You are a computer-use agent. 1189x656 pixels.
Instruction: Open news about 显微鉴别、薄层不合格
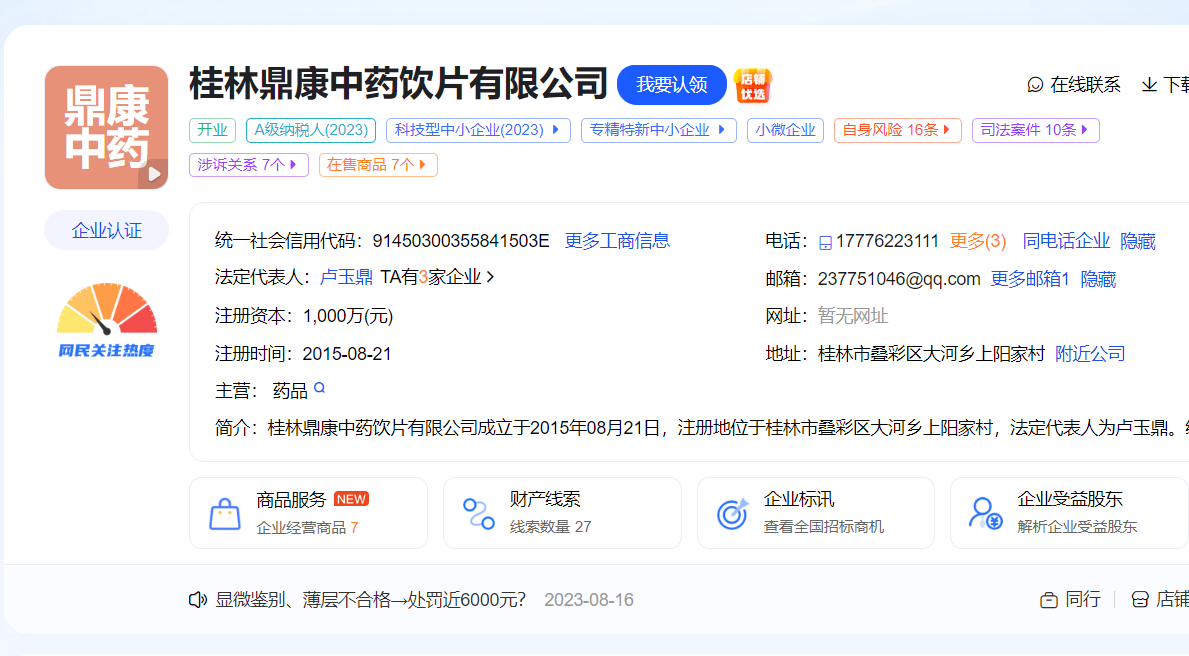pos(370,600)
